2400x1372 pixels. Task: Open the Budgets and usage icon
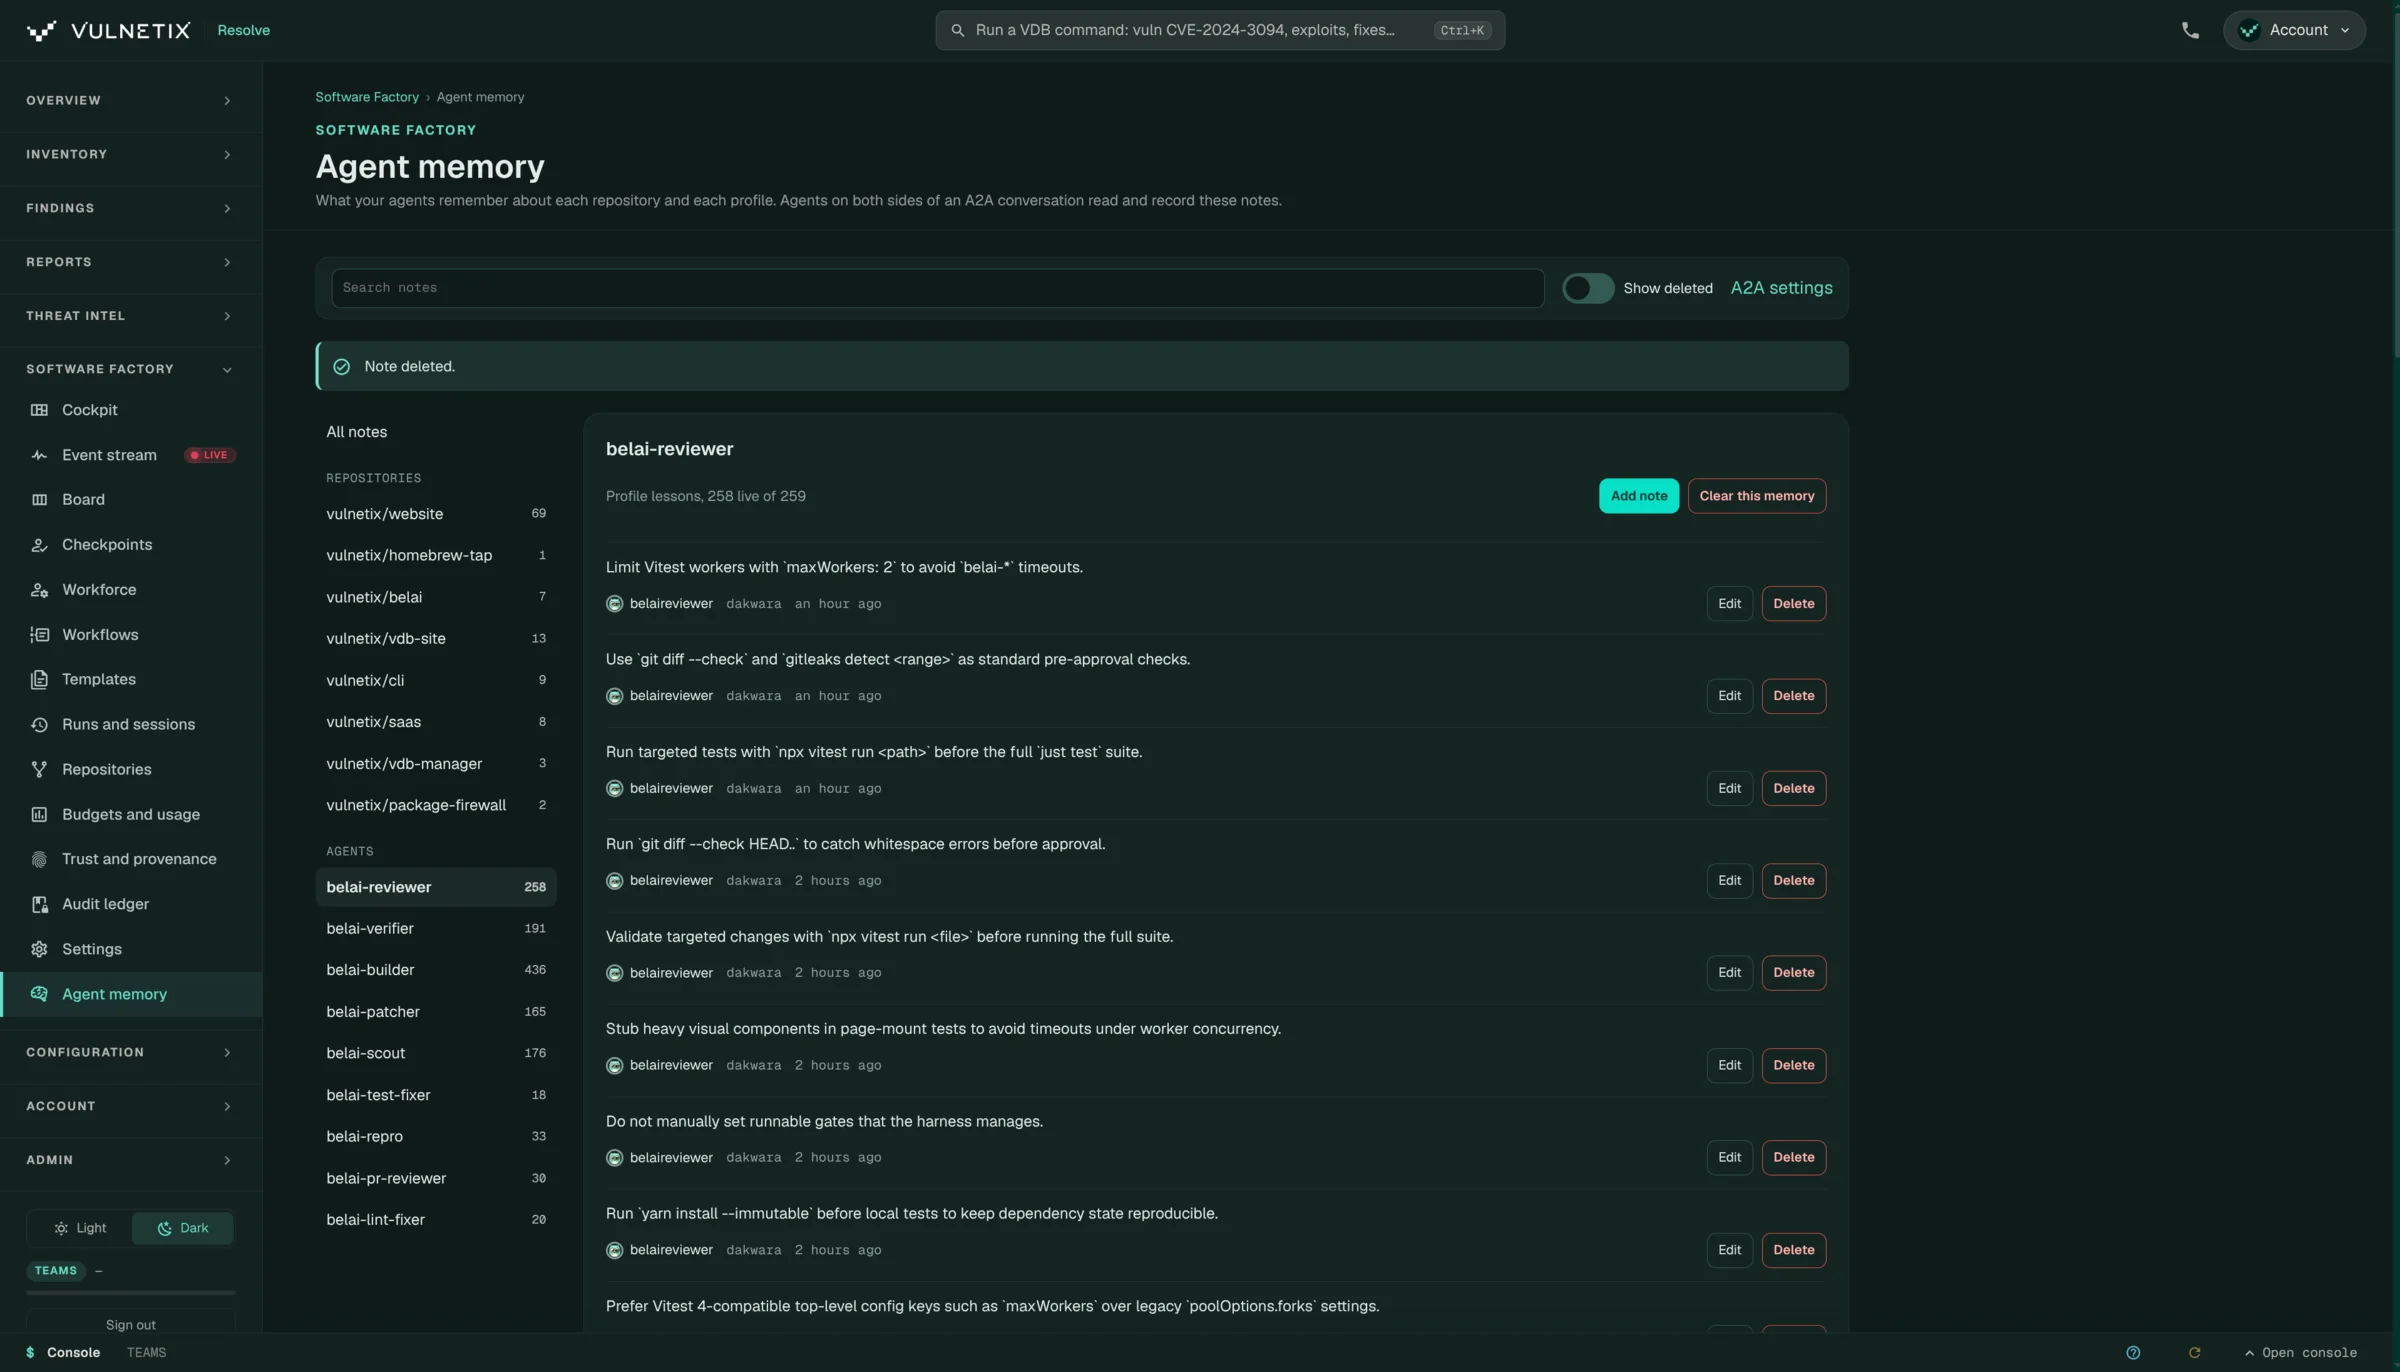tap(39, 815)
